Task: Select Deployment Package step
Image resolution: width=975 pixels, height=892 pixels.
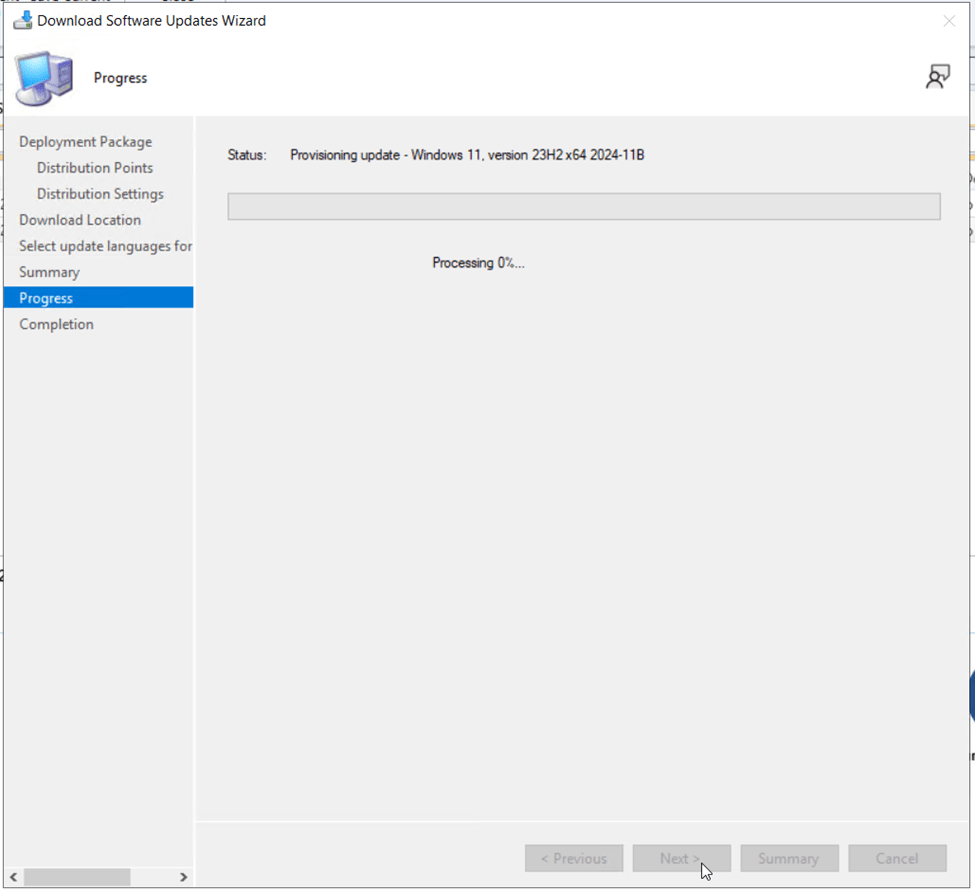Action: click(85, 142)
